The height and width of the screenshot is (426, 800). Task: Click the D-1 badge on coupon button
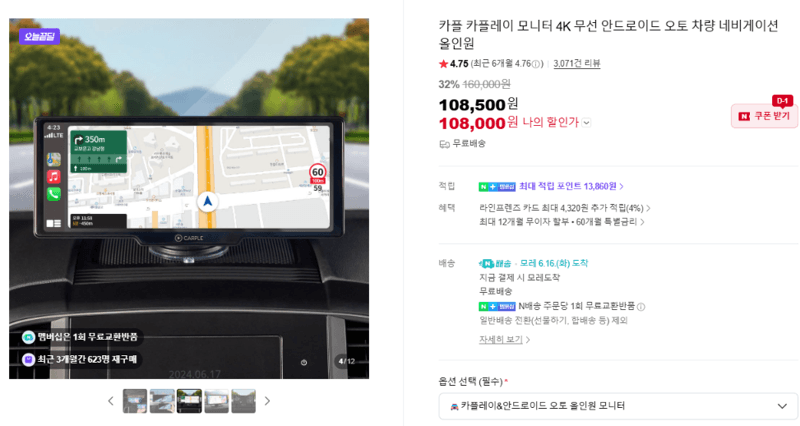782,101
